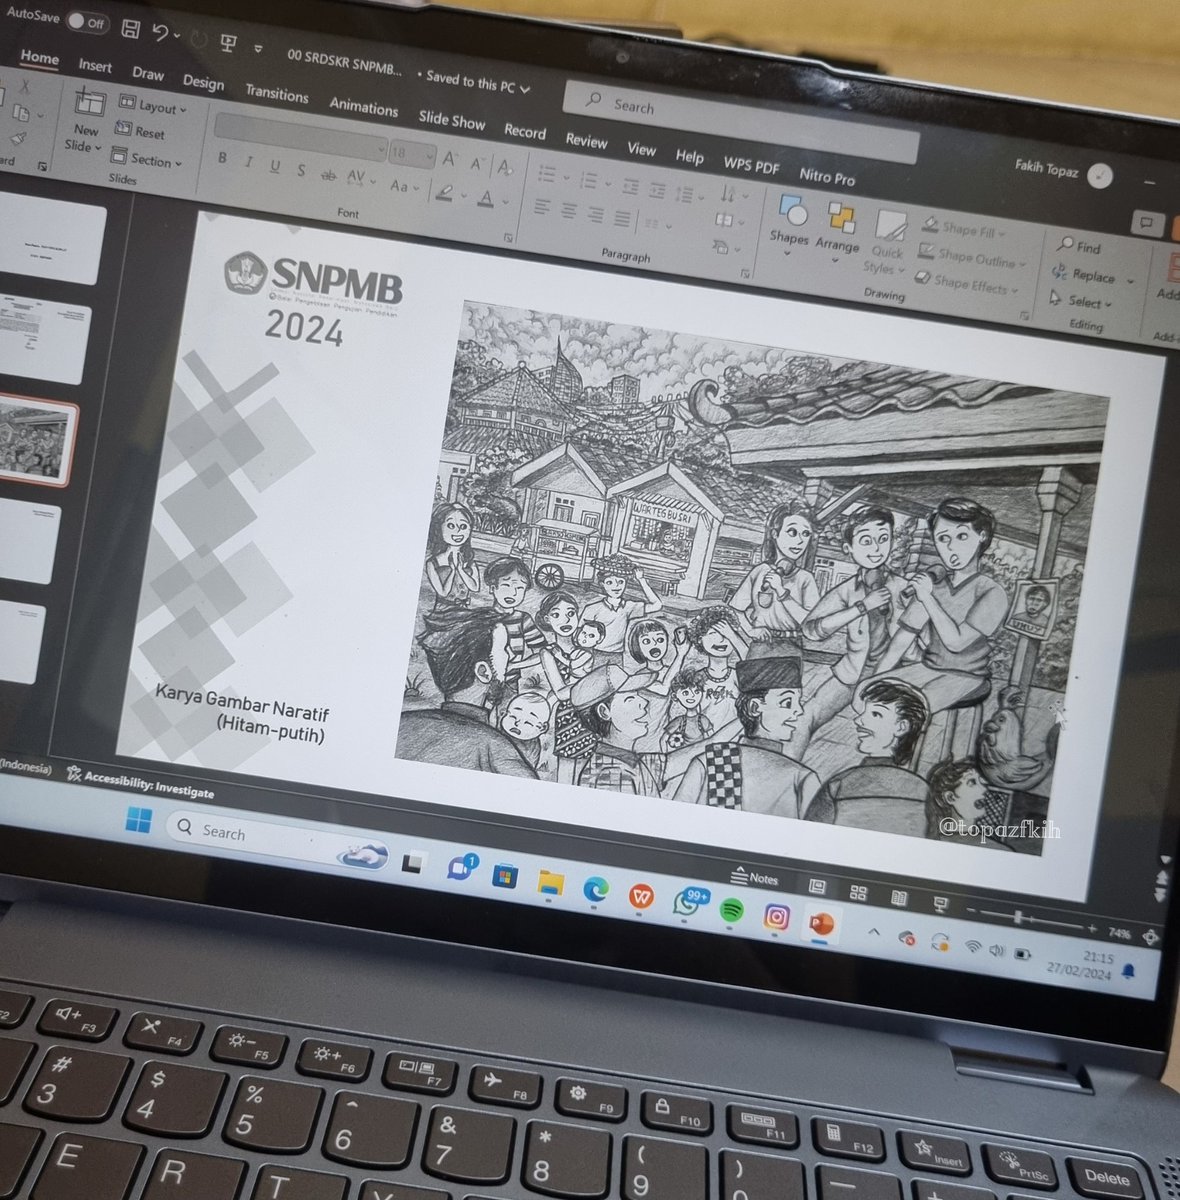Open the Animations tab
The height and width of the screenshot is (1200, 1180).
pyautogui.click(x=364, y=106)
